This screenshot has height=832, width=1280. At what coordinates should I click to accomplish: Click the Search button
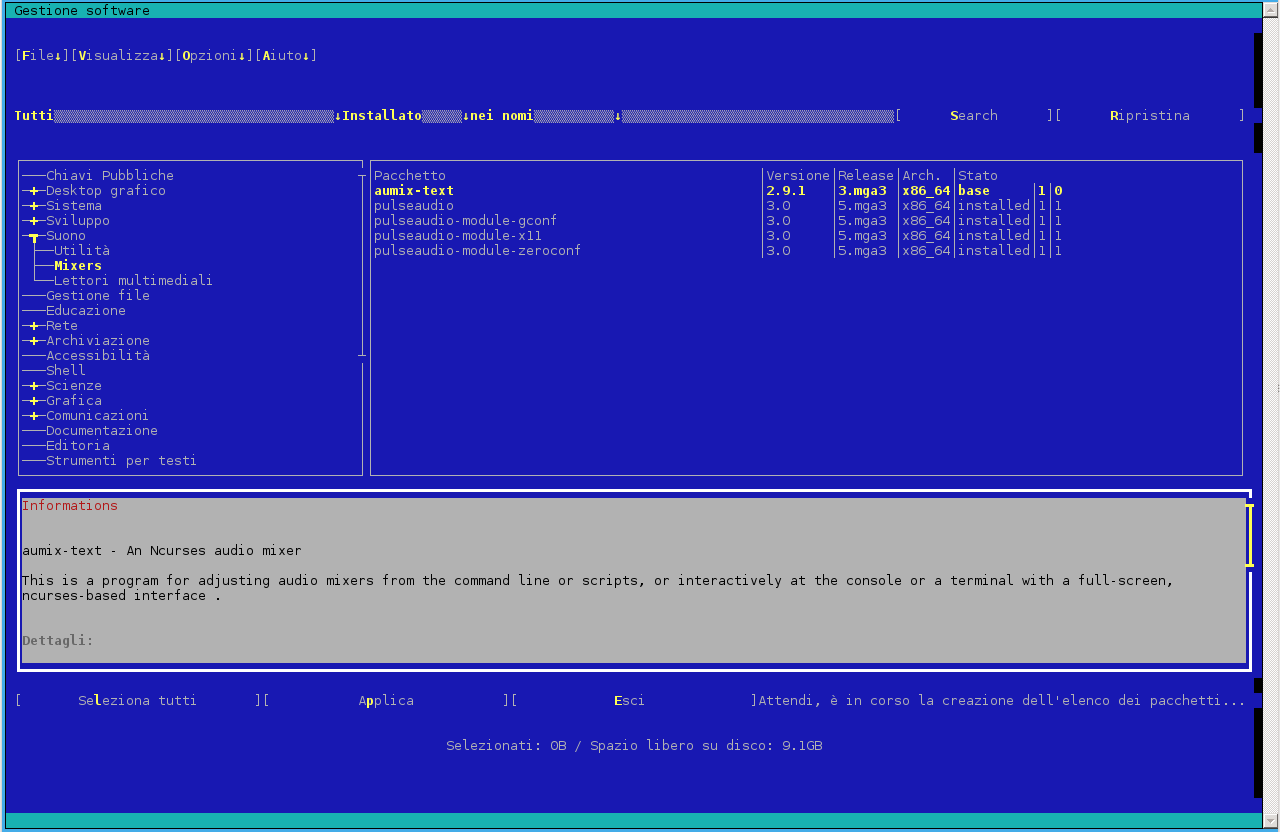tap(973, 116)
